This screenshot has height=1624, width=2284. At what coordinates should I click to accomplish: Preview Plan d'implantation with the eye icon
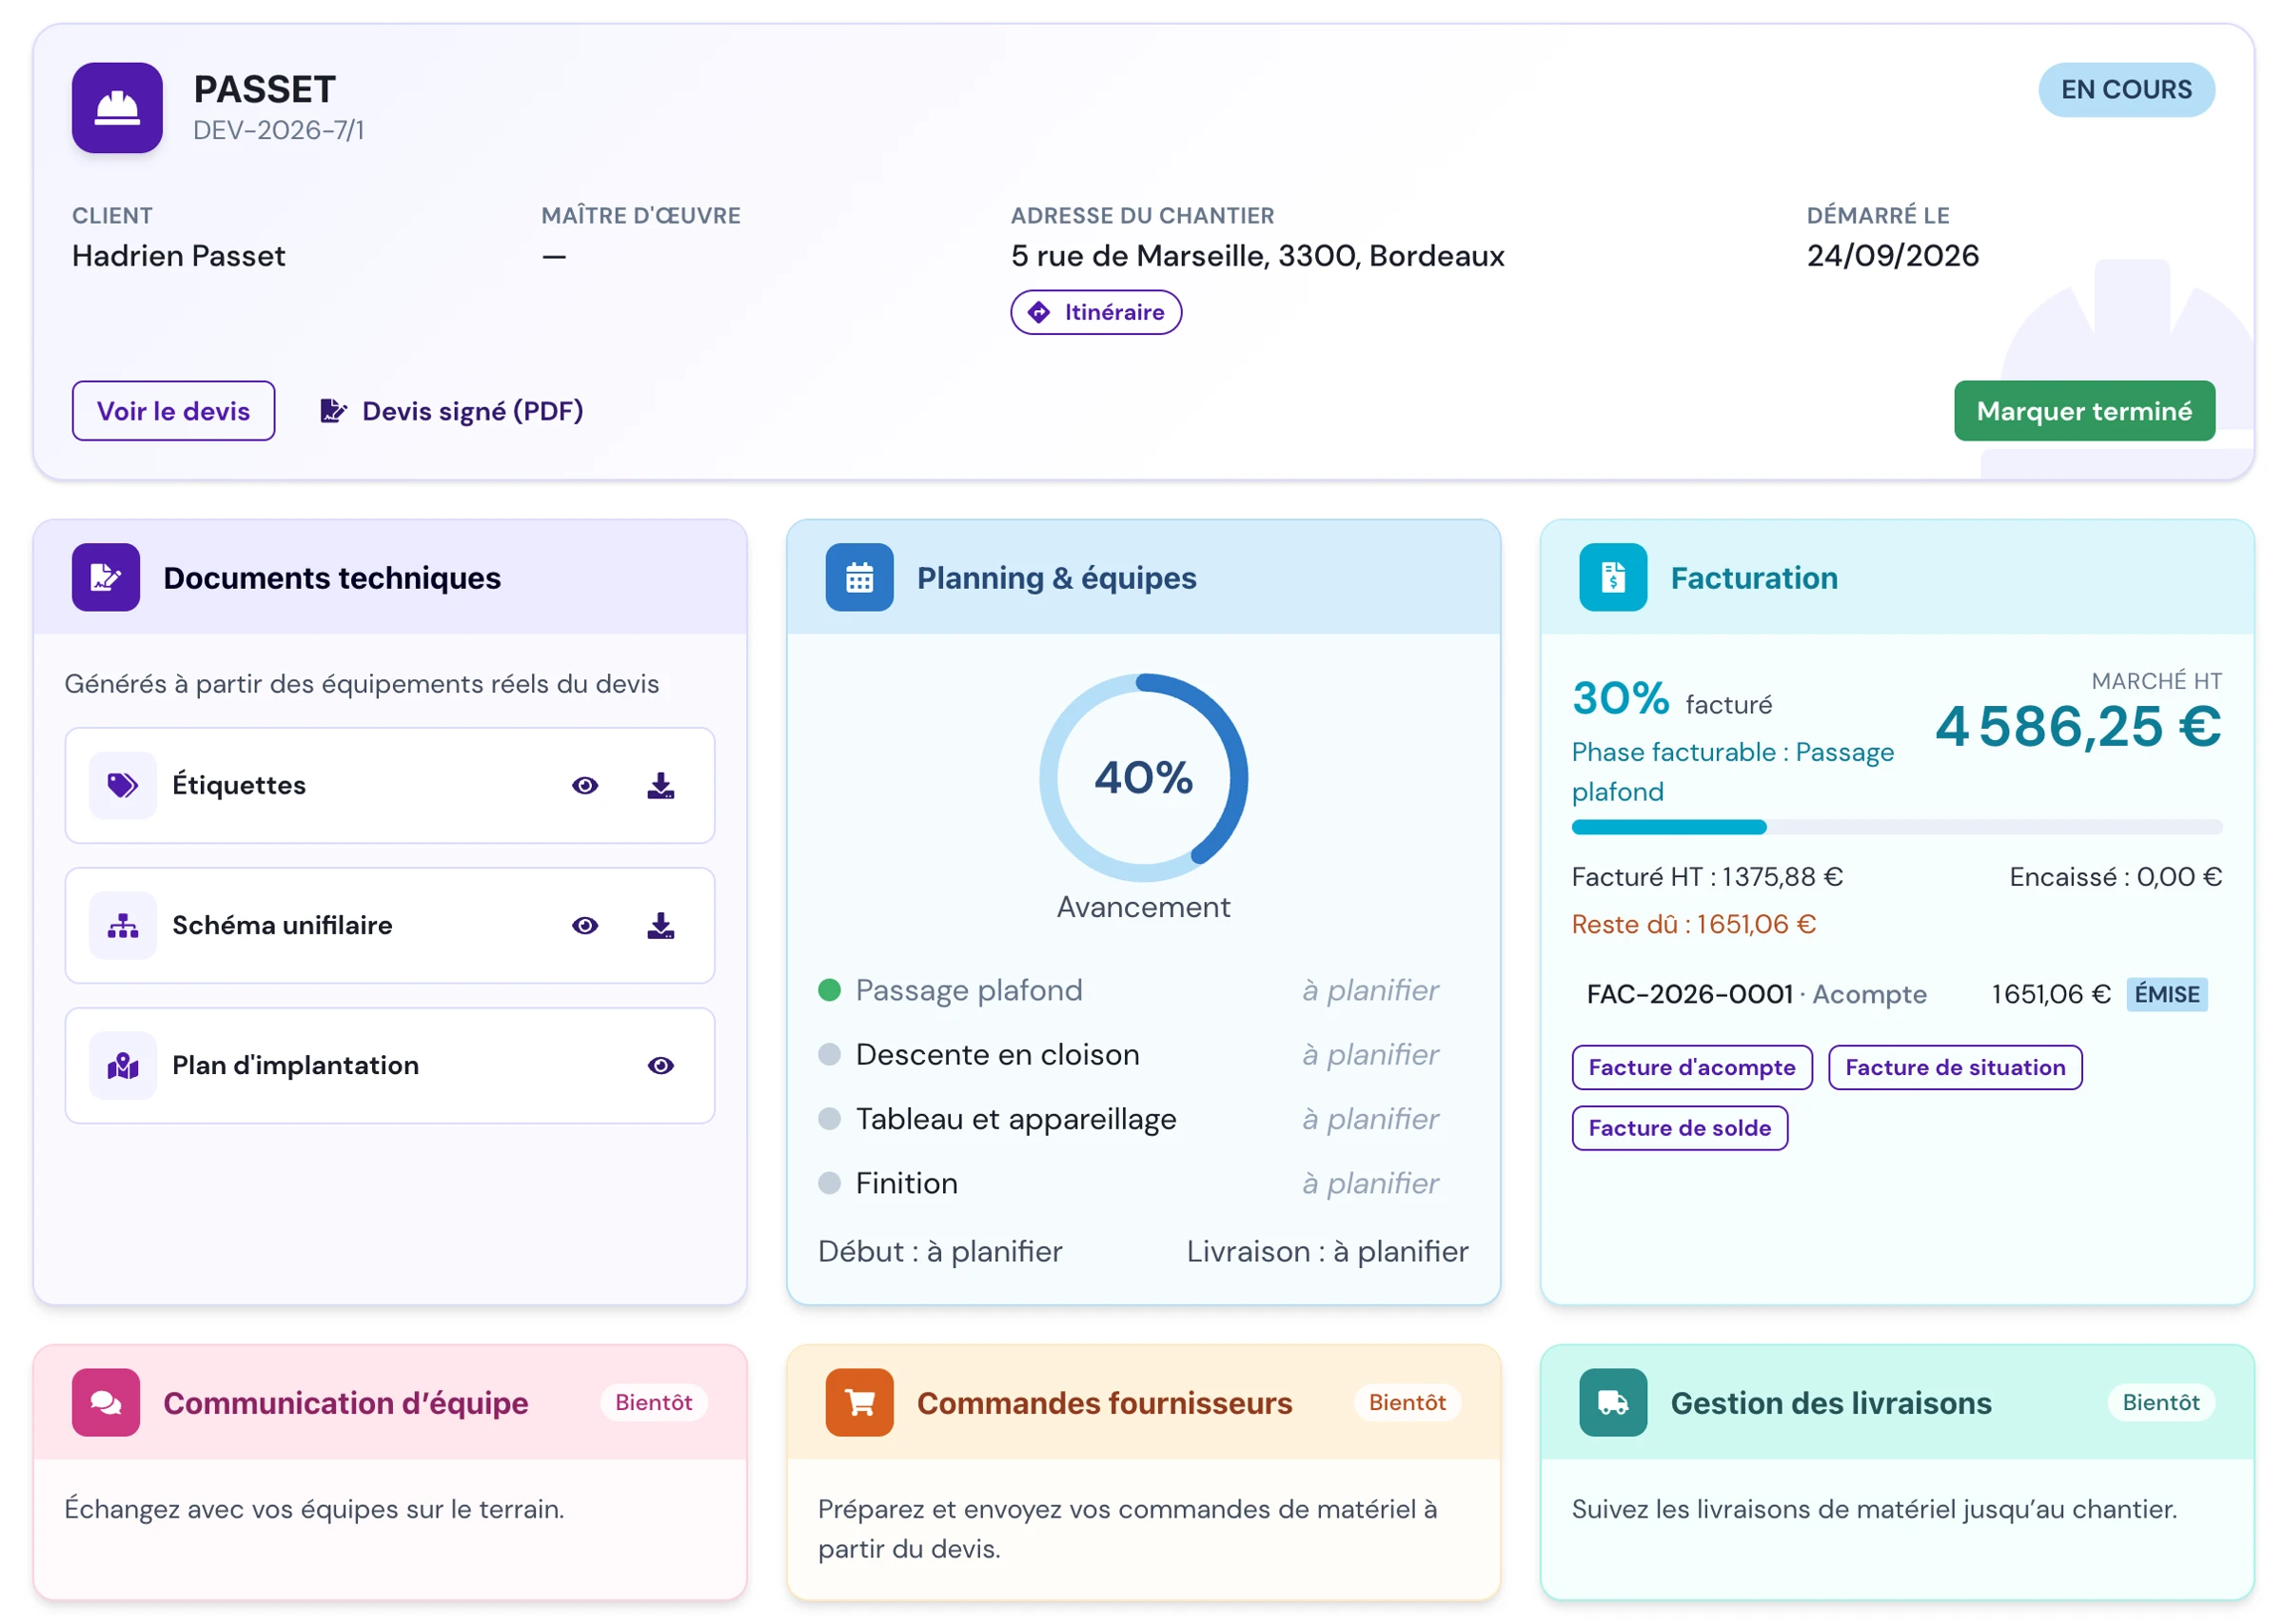(x=660, y=1065)
